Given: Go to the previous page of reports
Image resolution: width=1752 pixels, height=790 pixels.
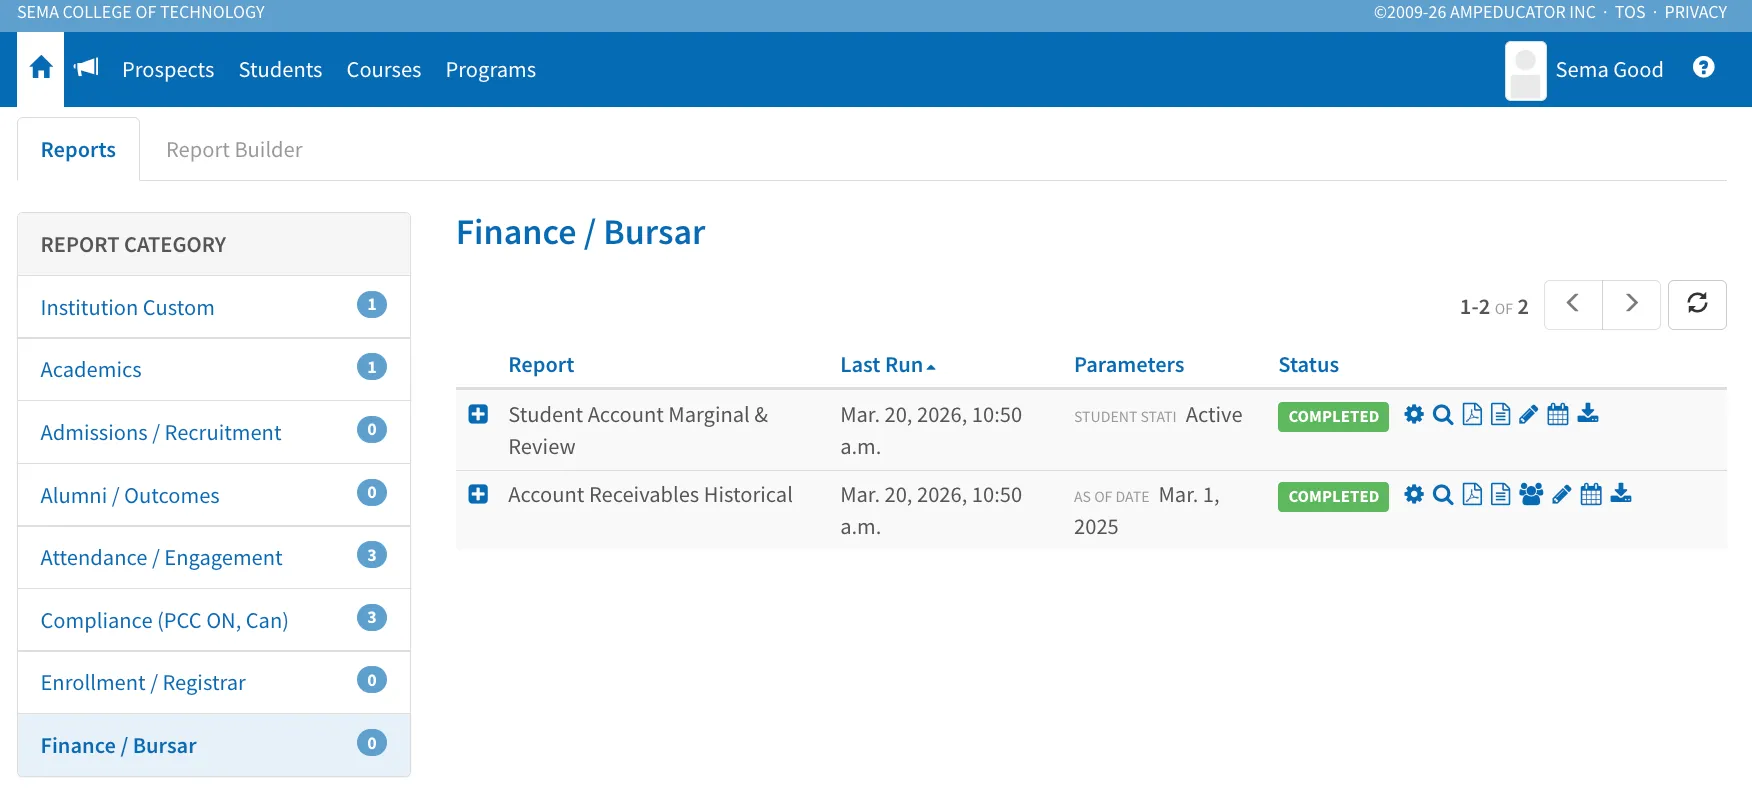Looking at the screenshot, I should [x=1573, y=304].
